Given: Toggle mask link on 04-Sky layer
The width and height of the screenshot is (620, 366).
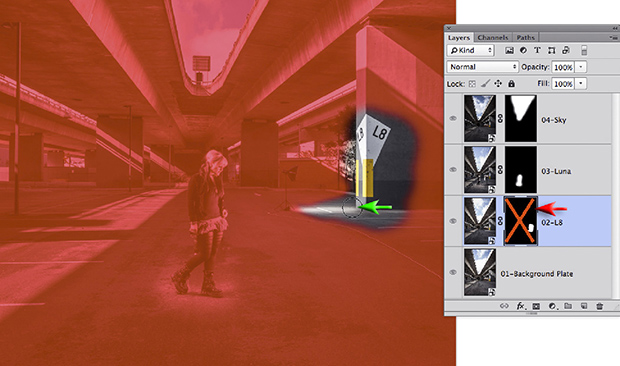Looking at the screenshot, I should tap(500, 118).
